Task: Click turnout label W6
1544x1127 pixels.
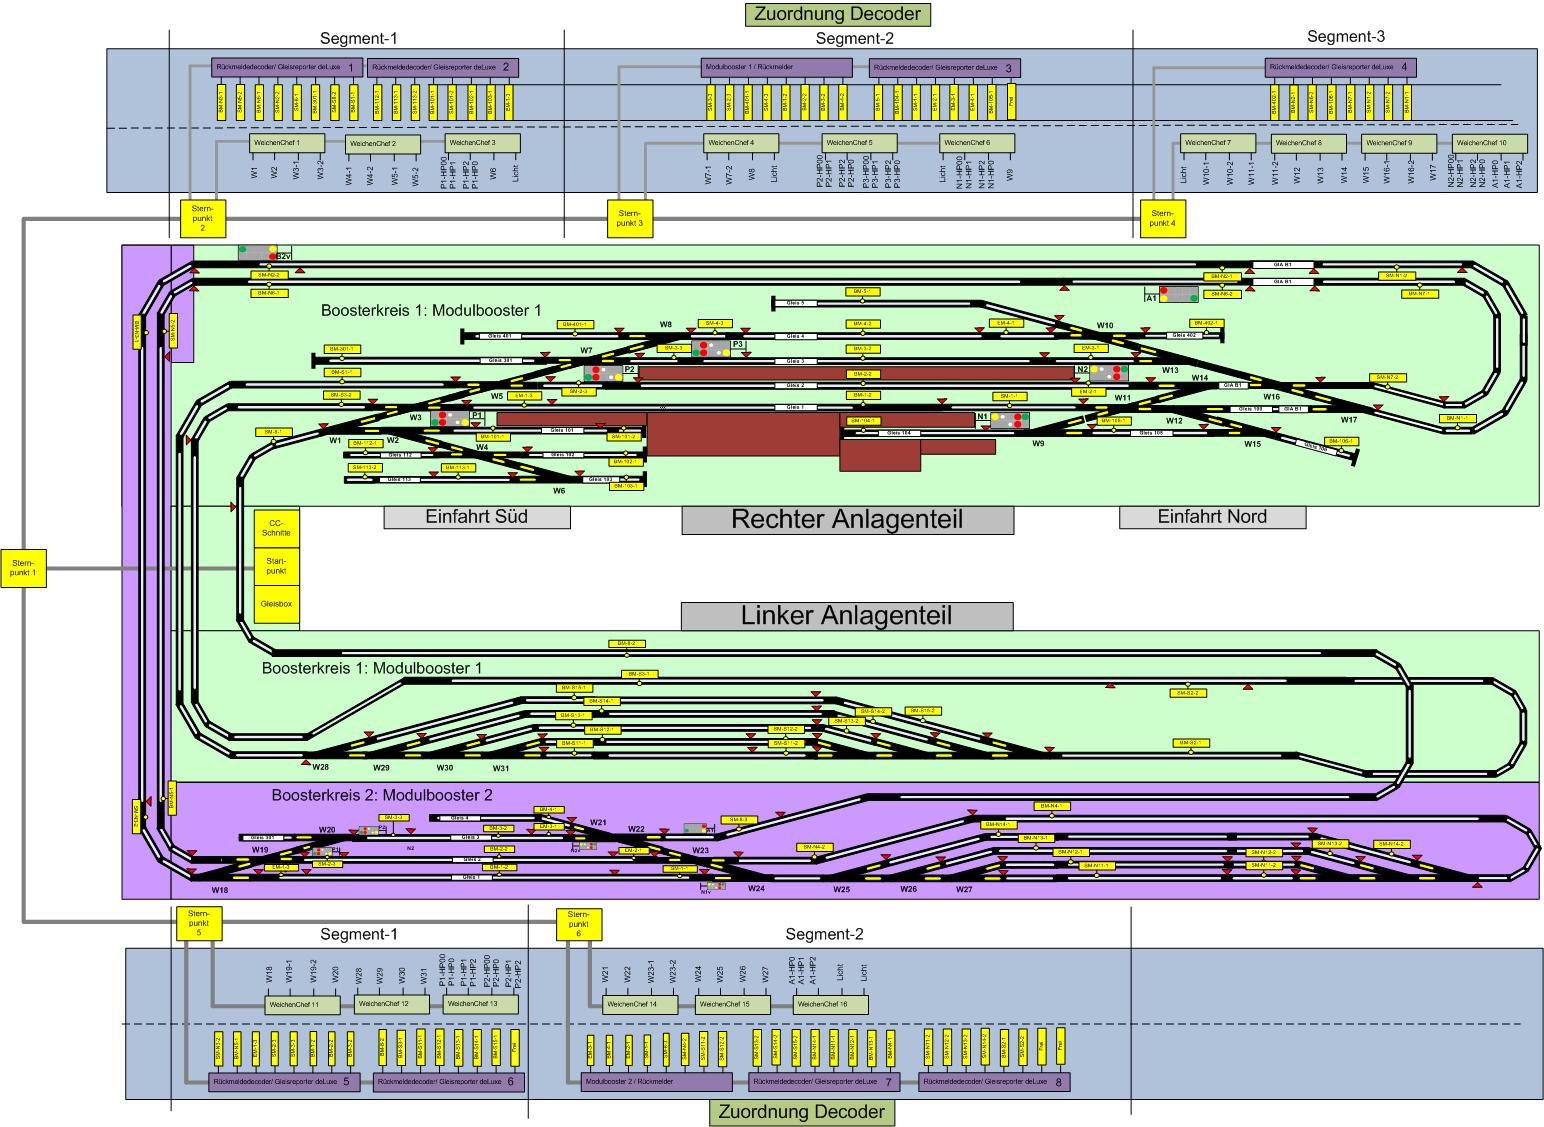Action: tap(560, 491)
